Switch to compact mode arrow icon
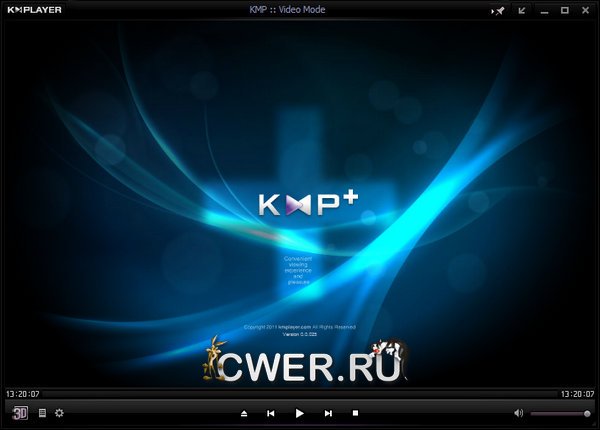Viewport: 600px width, 430px height. [x=522, y=11]
